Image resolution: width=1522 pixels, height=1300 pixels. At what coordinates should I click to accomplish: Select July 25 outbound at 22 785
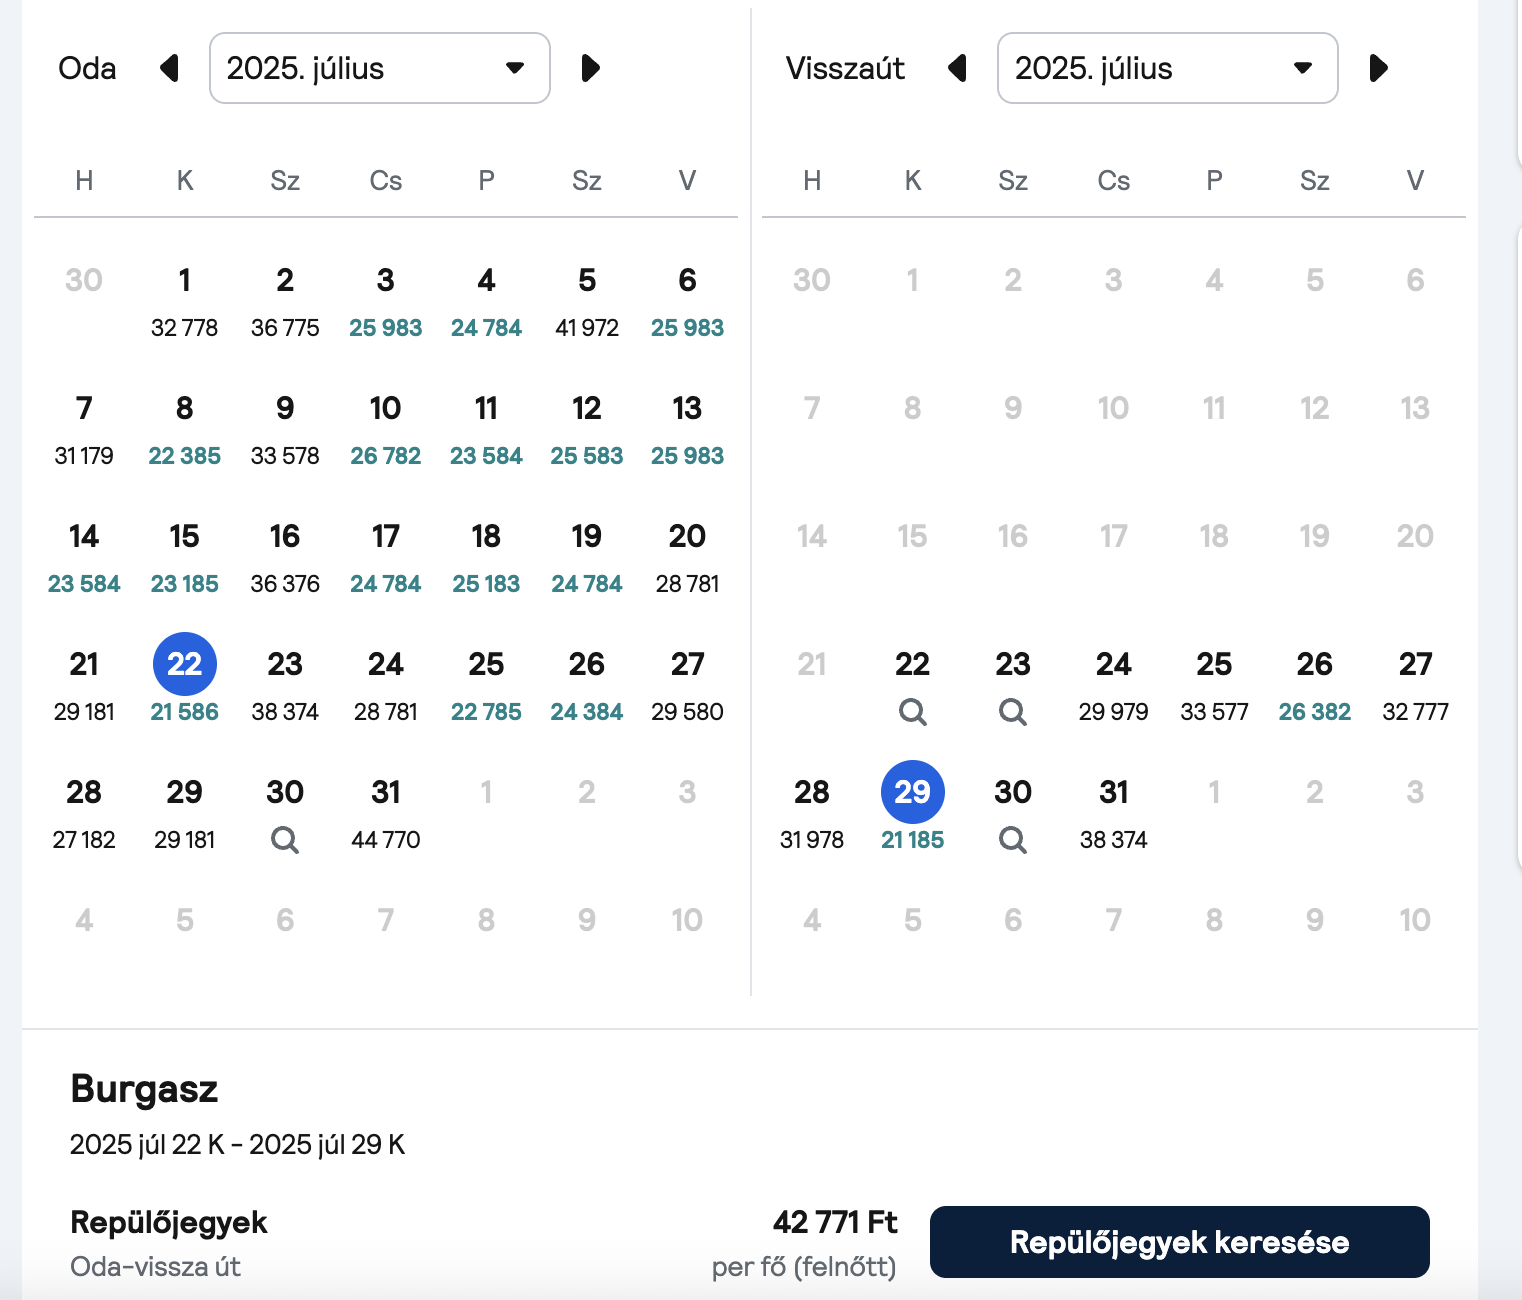tap(486, 686)
